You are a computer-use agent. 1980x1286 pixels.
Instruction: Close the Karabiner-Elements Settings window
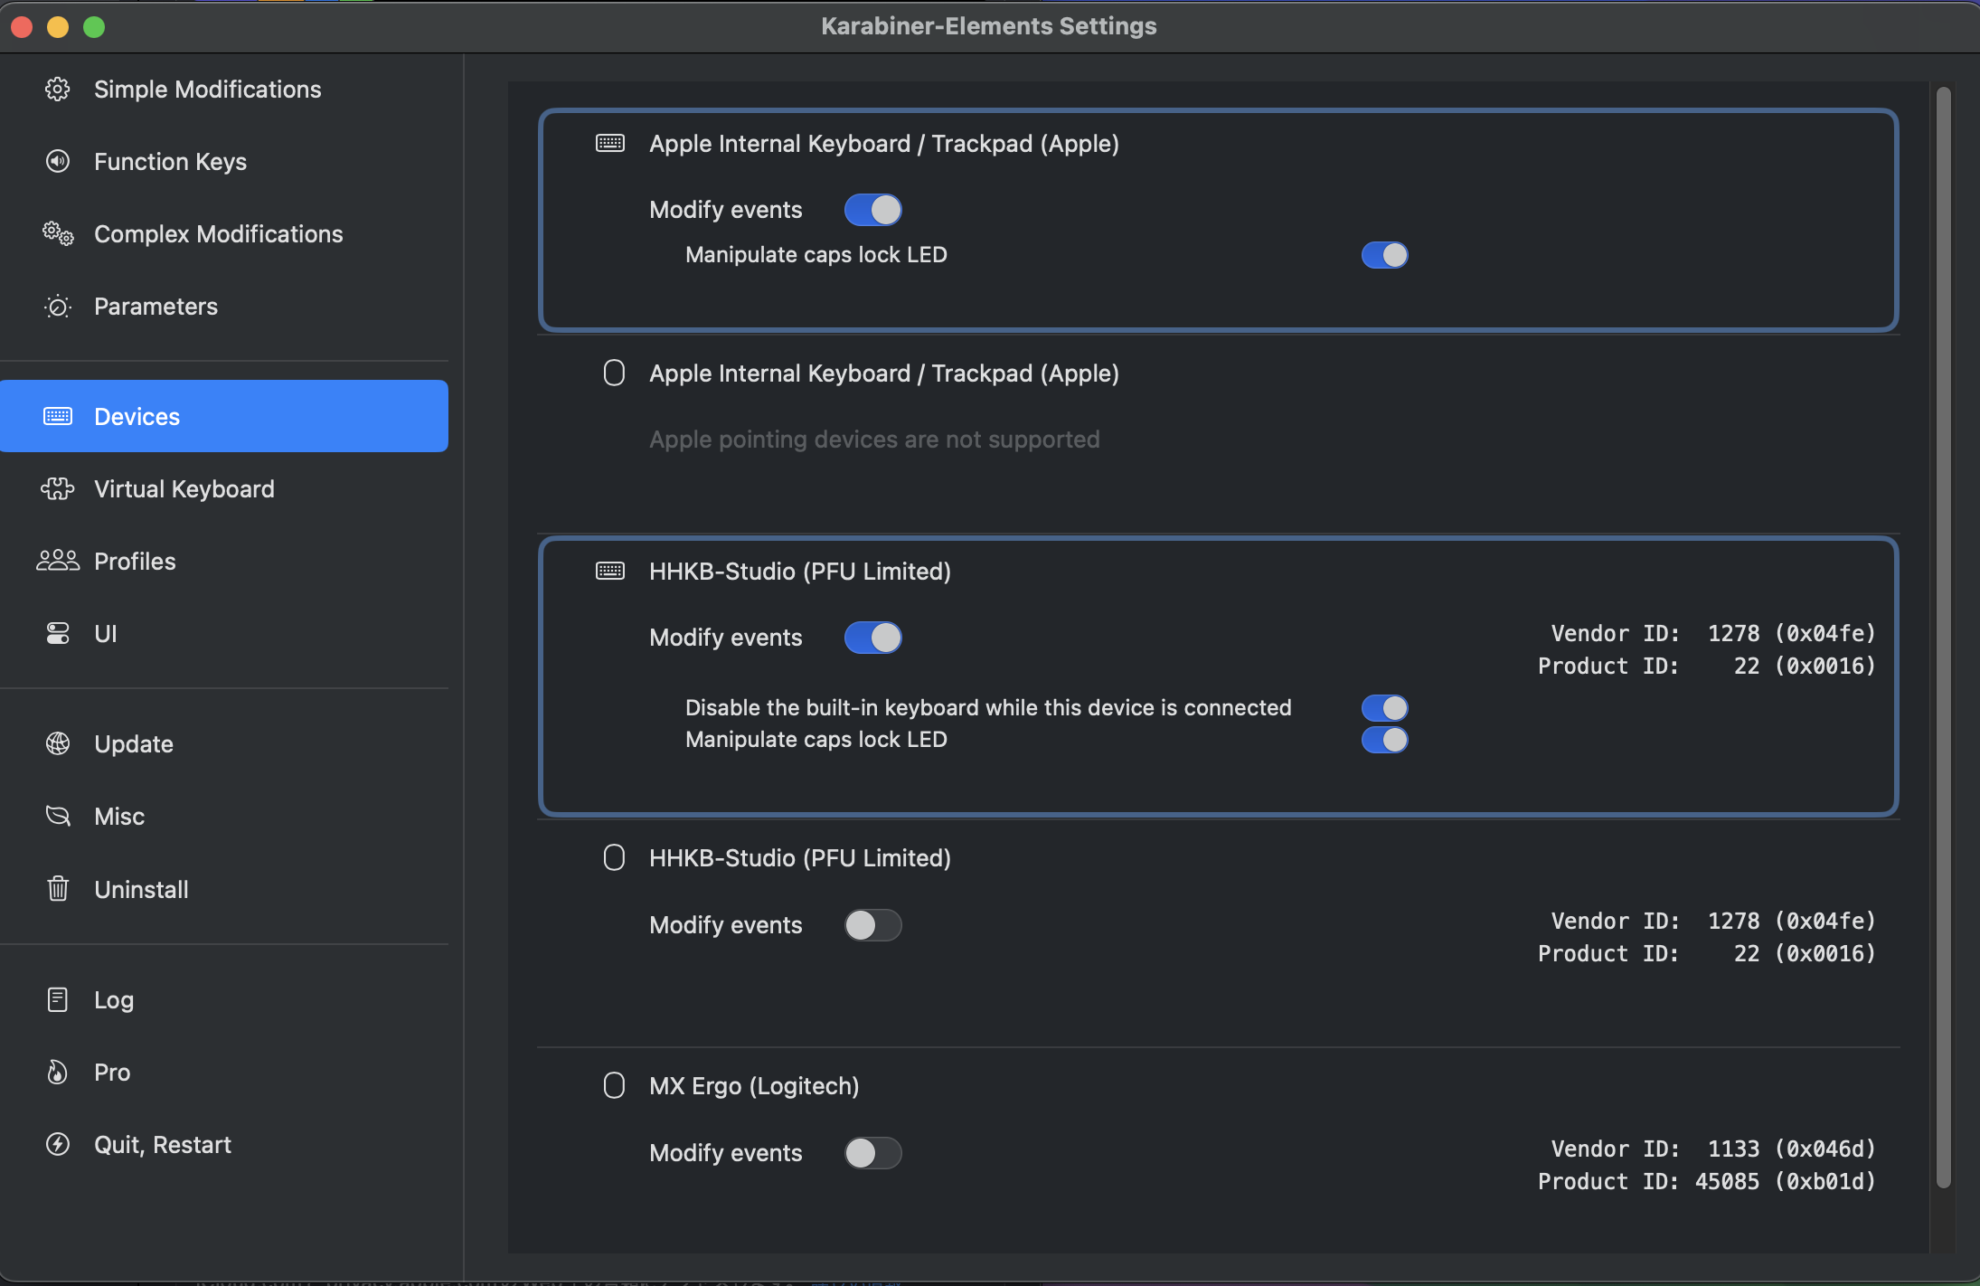pos(22,27)
